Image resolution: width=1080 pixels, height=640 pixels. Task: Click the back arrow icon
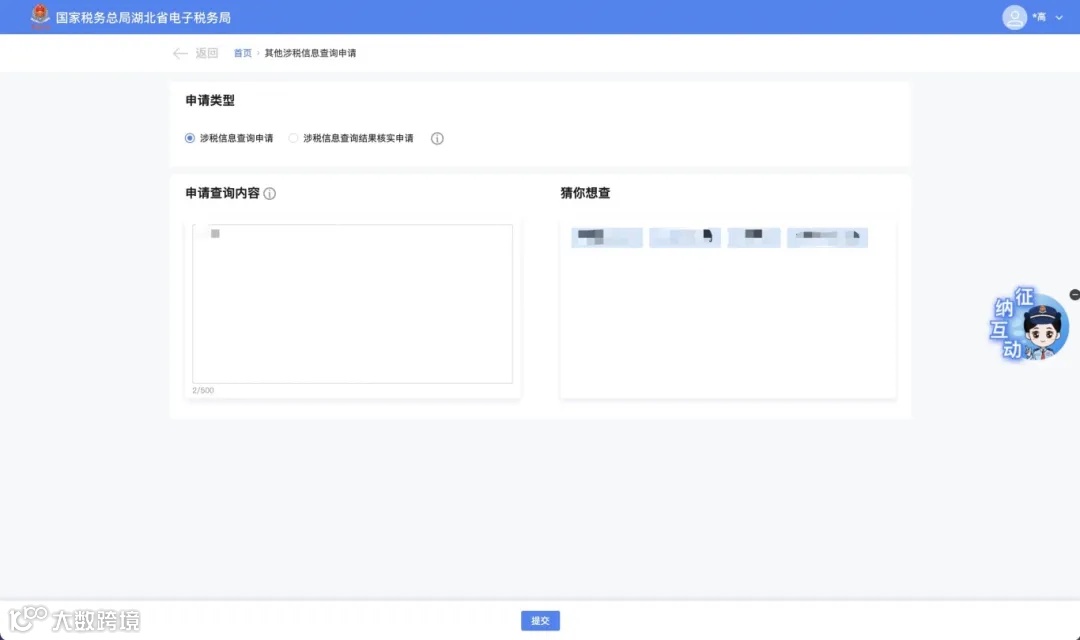tap(180, 53)
